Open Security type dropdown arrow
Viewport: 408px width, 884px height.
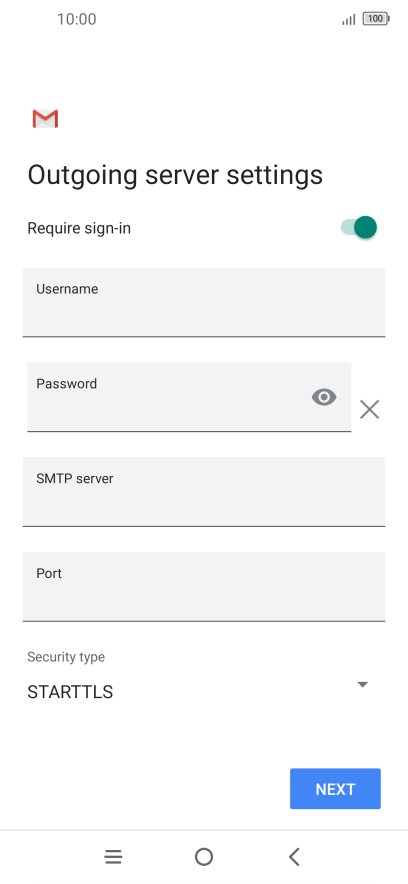click(363, 684)
